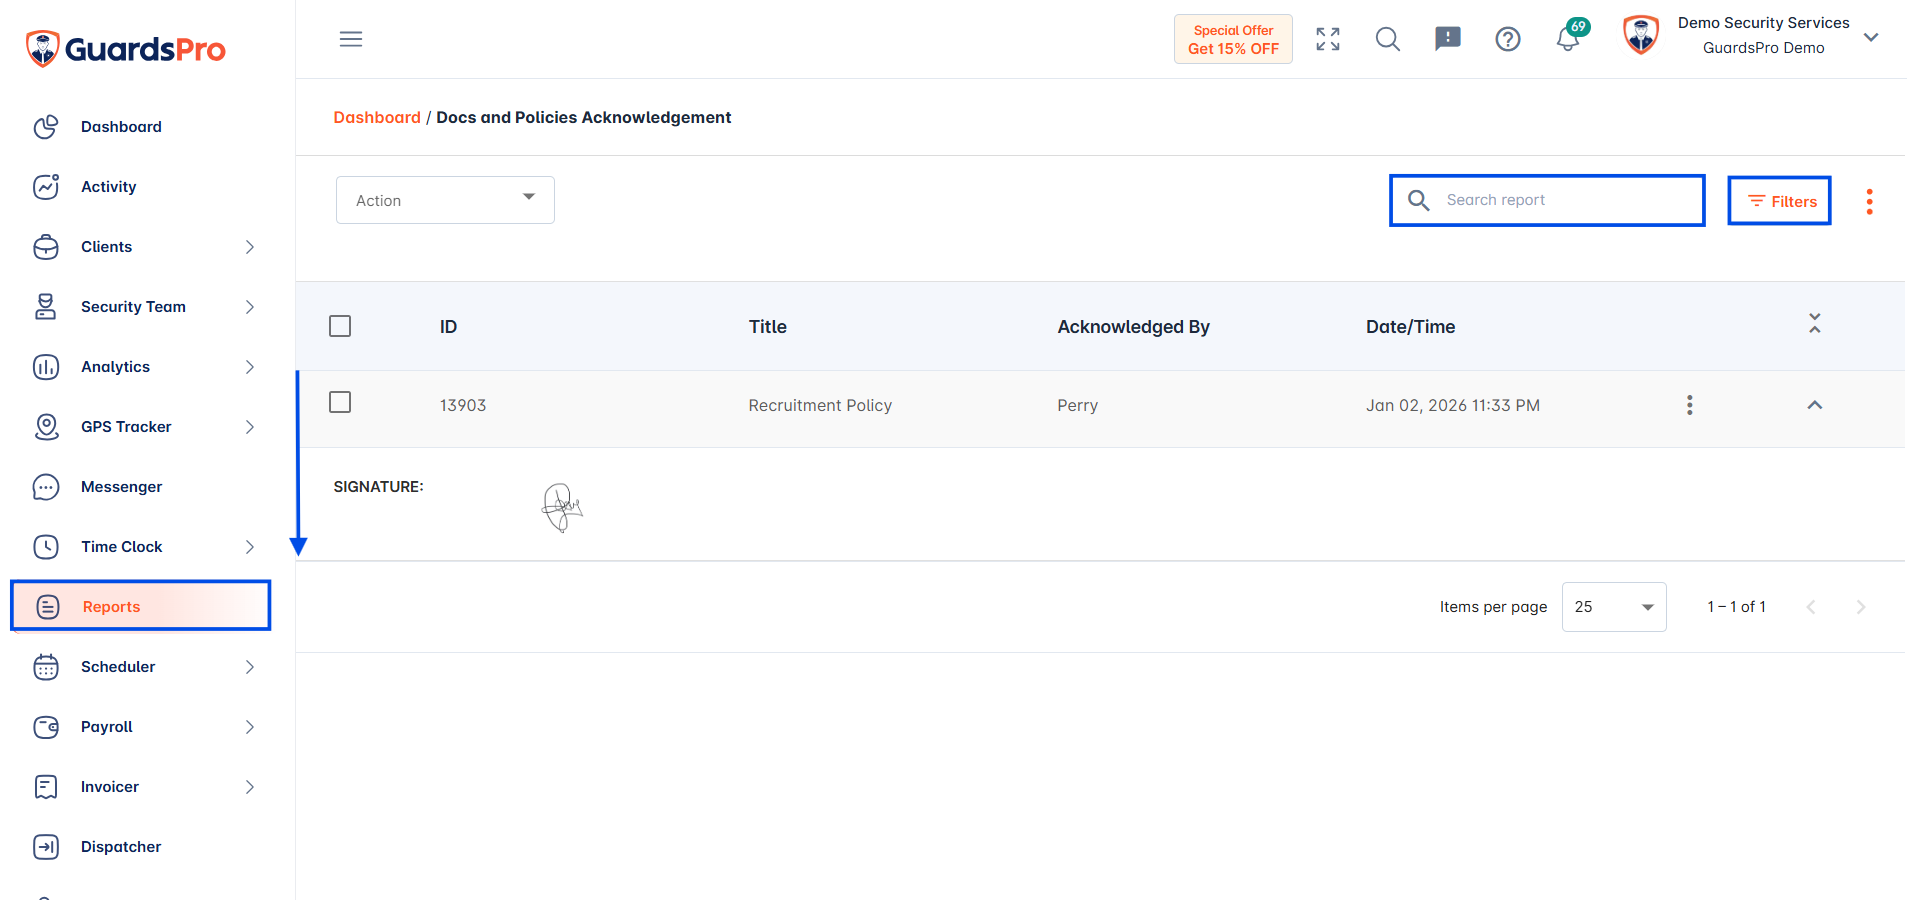Click the Dispatcher arrow icon
The image size is (1907, 900).
tap(46, 847)
